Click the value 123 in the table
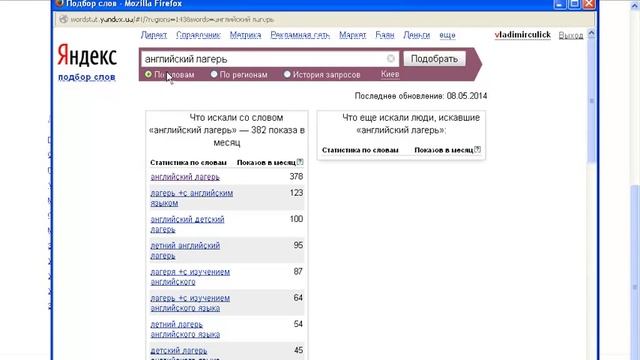The width and height of the screenshot is (640, 360). 296,193
